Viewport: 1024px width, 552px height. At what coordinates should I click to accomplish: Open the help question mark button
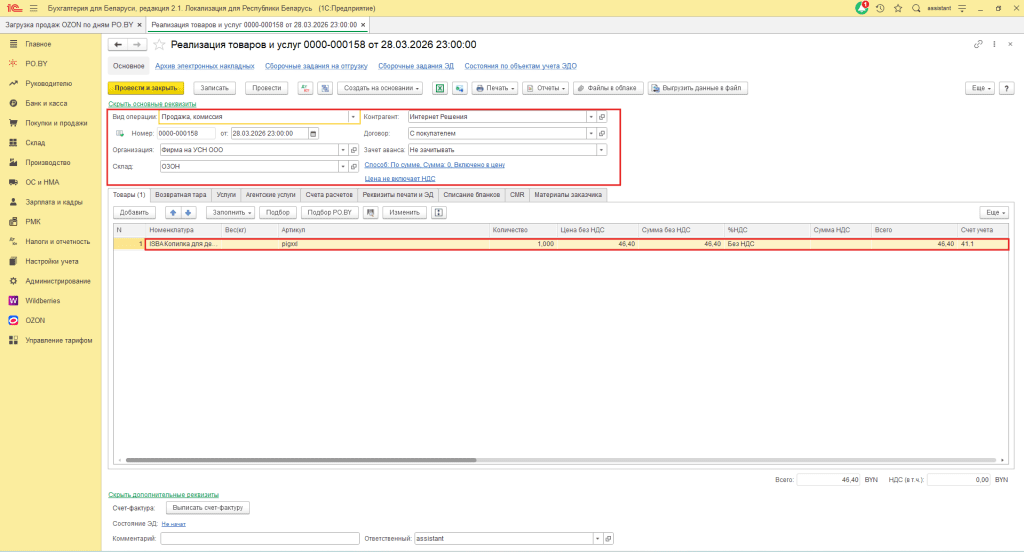point(1006,88)
